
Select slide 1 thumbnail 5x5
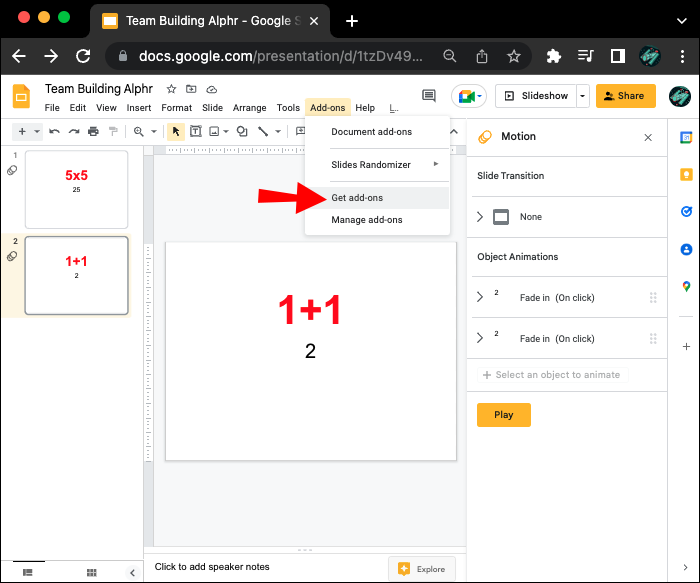click(x=76, y=189)
